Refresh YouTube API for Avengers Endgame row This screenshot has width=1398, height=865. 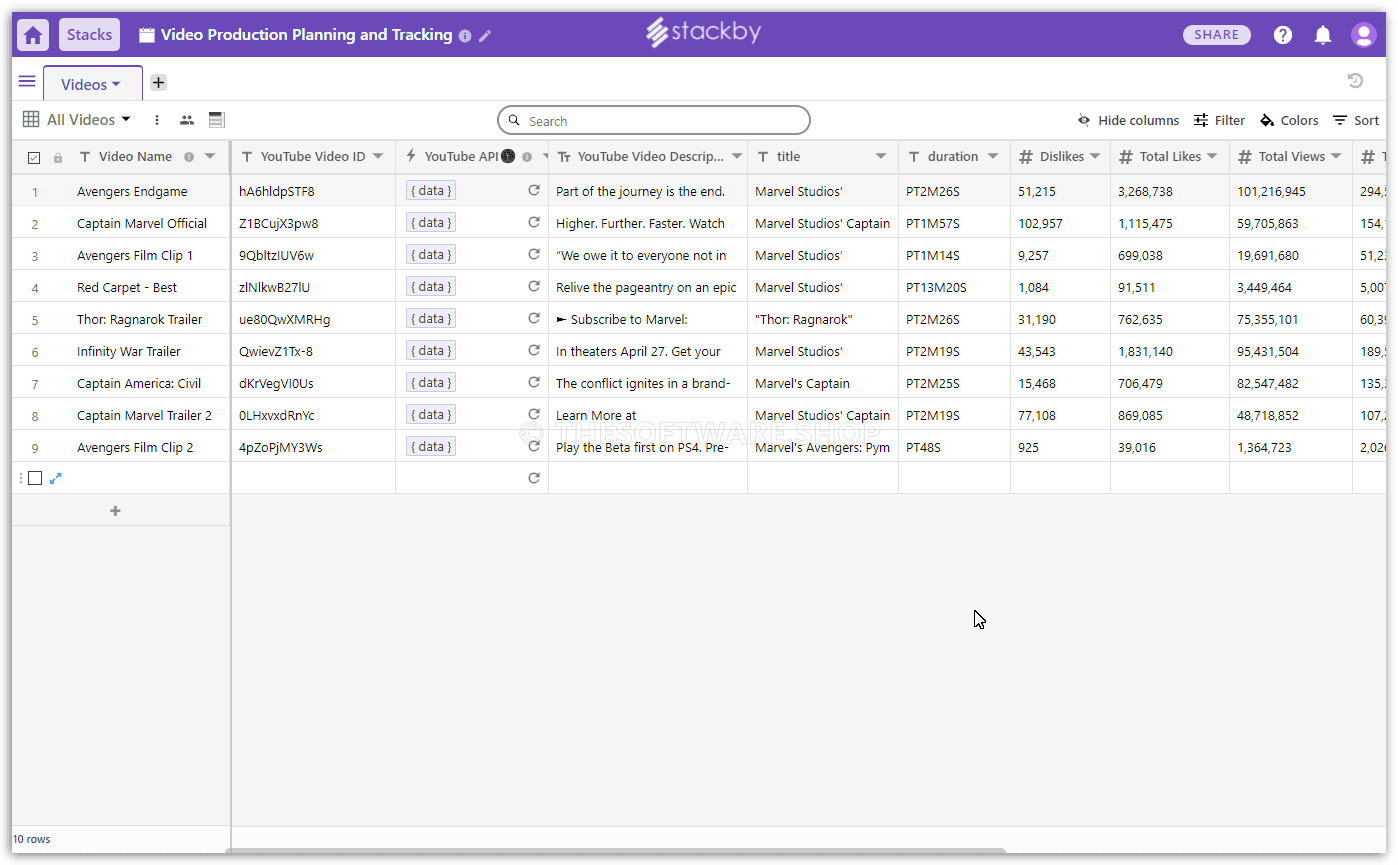pos(534,190)
